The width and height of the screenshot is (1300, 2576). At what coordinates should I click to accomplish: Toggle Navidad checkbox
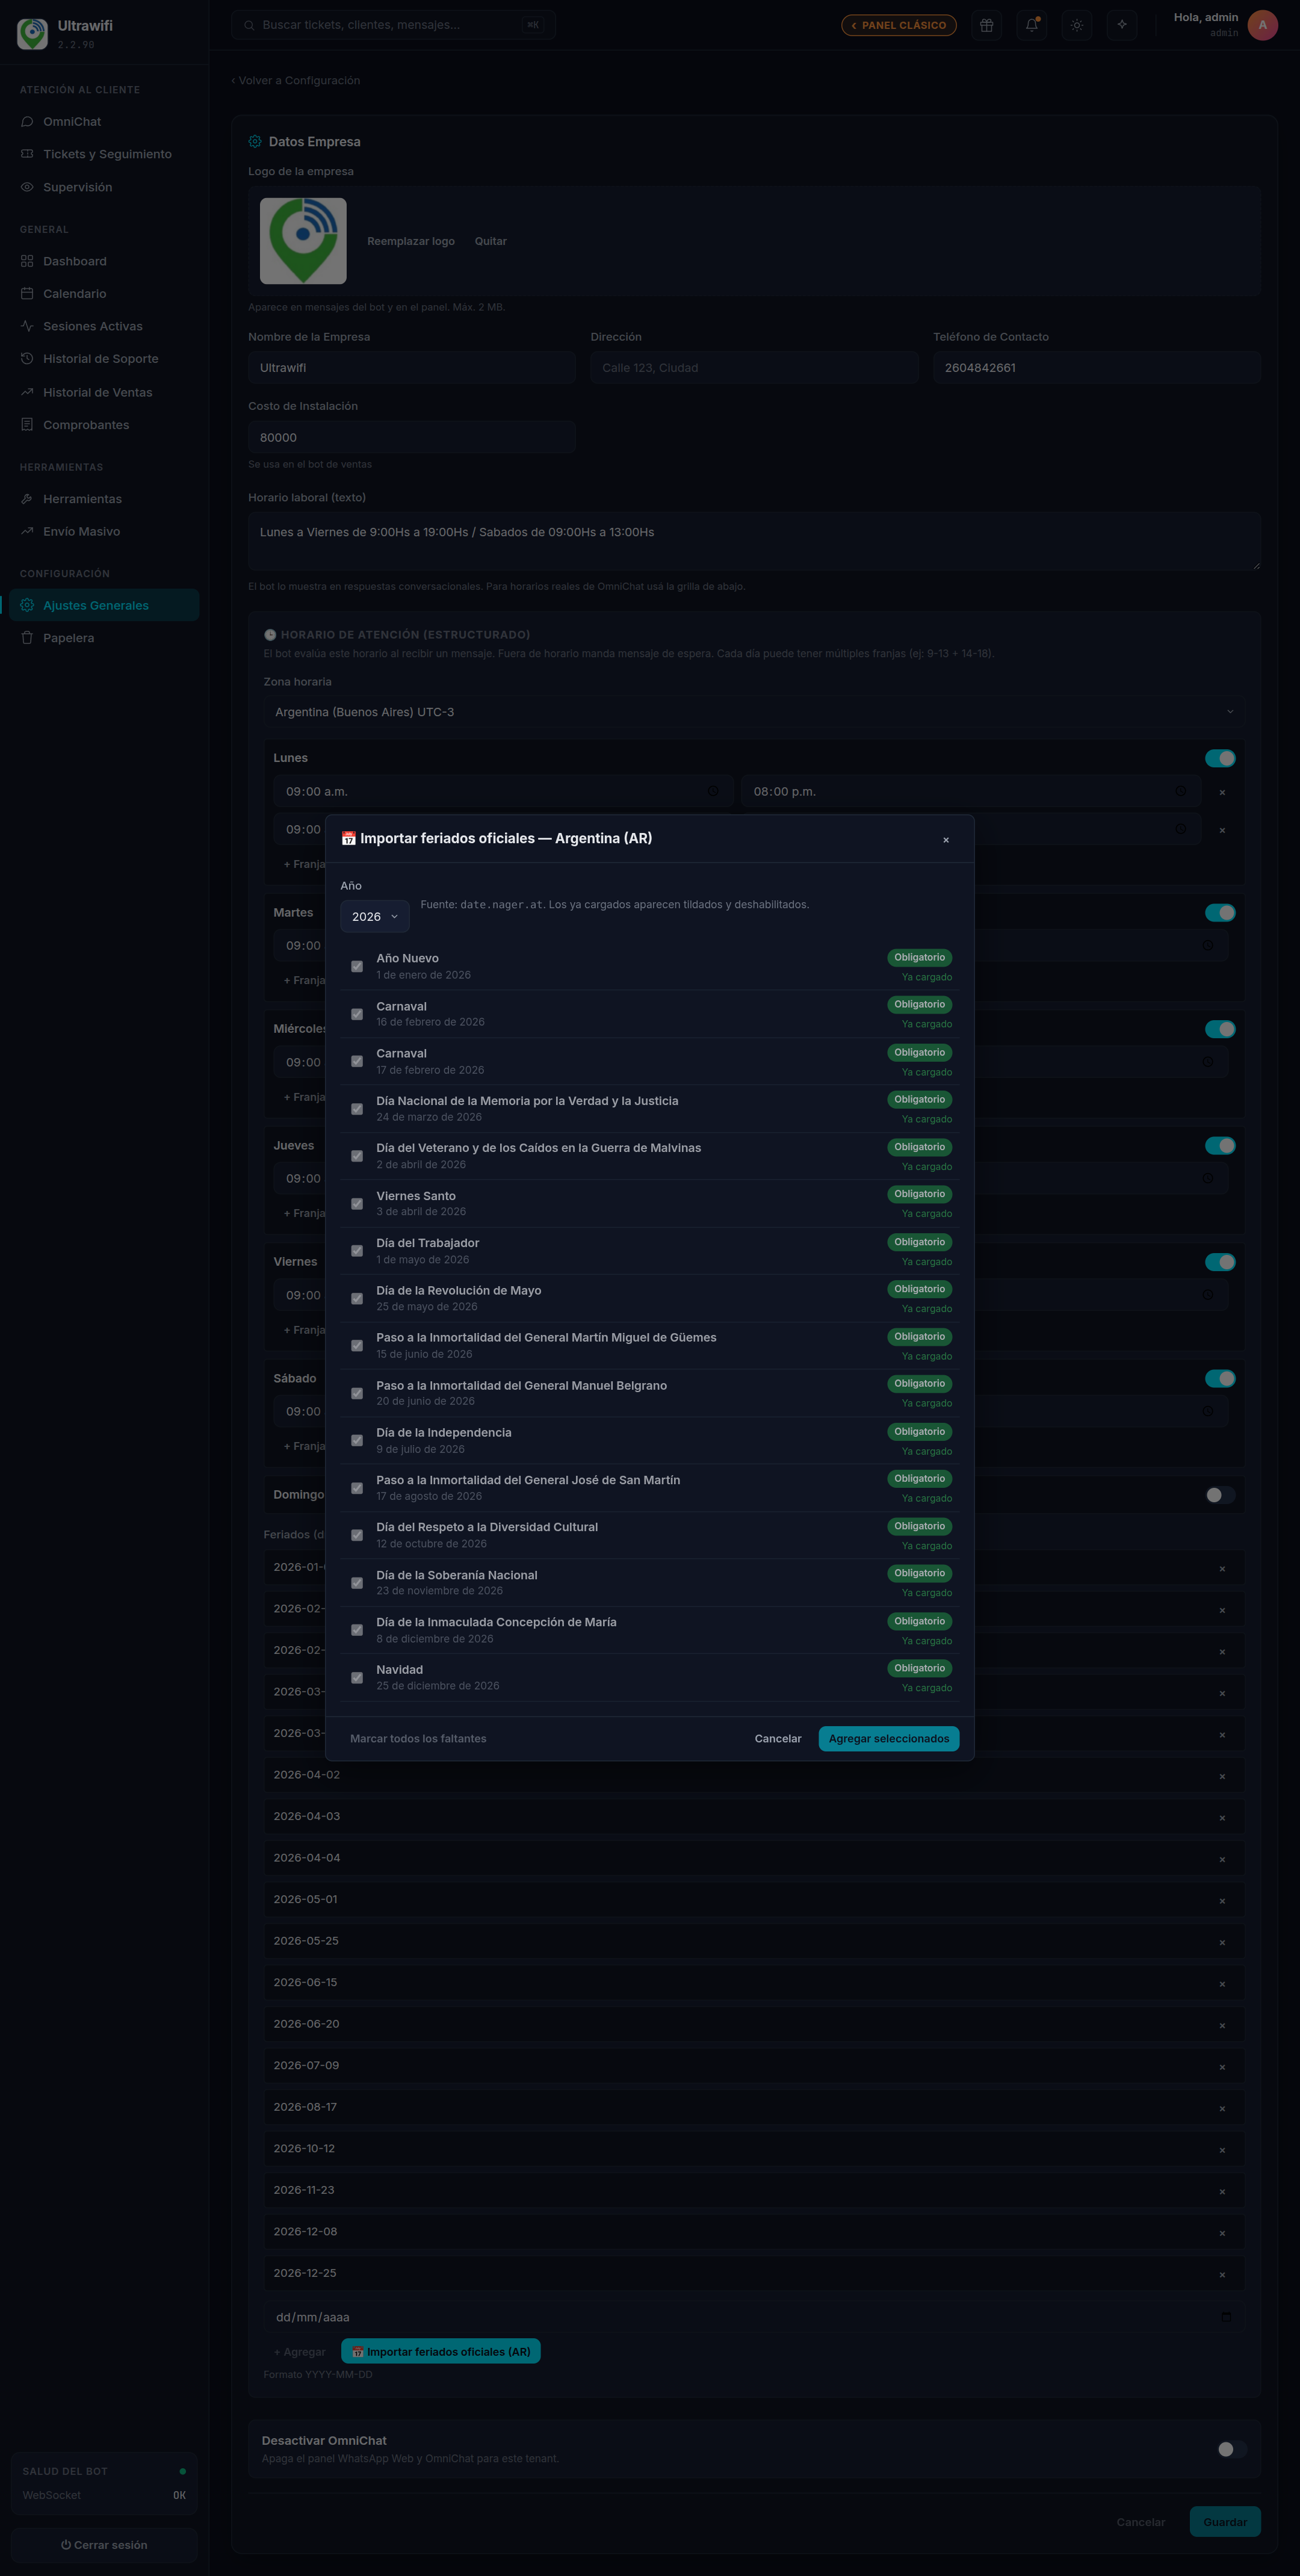point(357,1678)
